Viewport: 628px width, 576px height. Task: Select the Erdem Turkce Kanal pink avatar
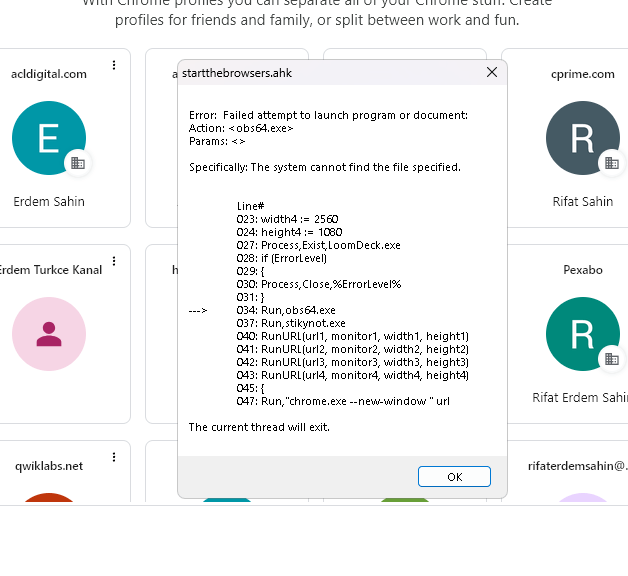49,334
